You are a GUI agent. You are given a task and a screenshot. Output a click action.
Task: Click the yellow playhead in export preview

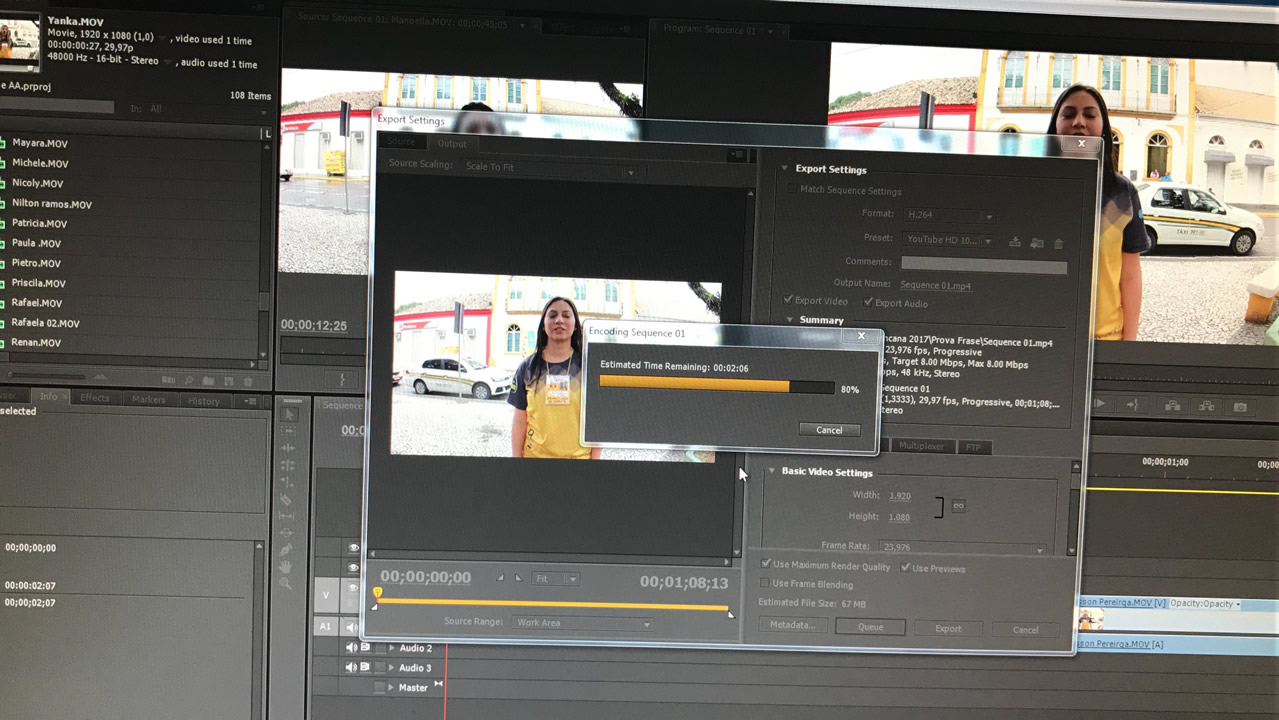click(378, 593)
